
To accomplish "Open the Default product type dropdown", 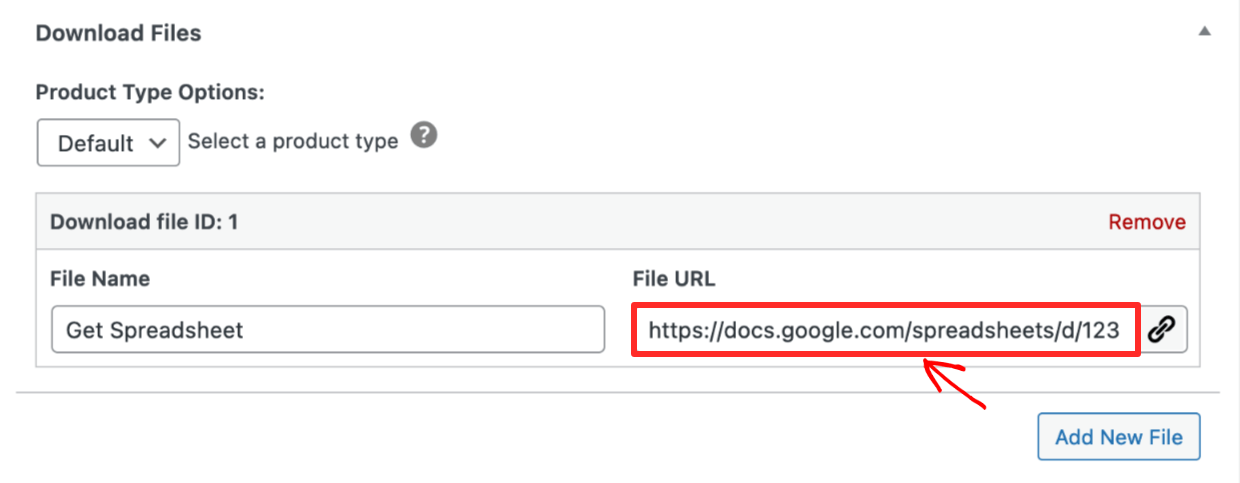I will 108,143.
